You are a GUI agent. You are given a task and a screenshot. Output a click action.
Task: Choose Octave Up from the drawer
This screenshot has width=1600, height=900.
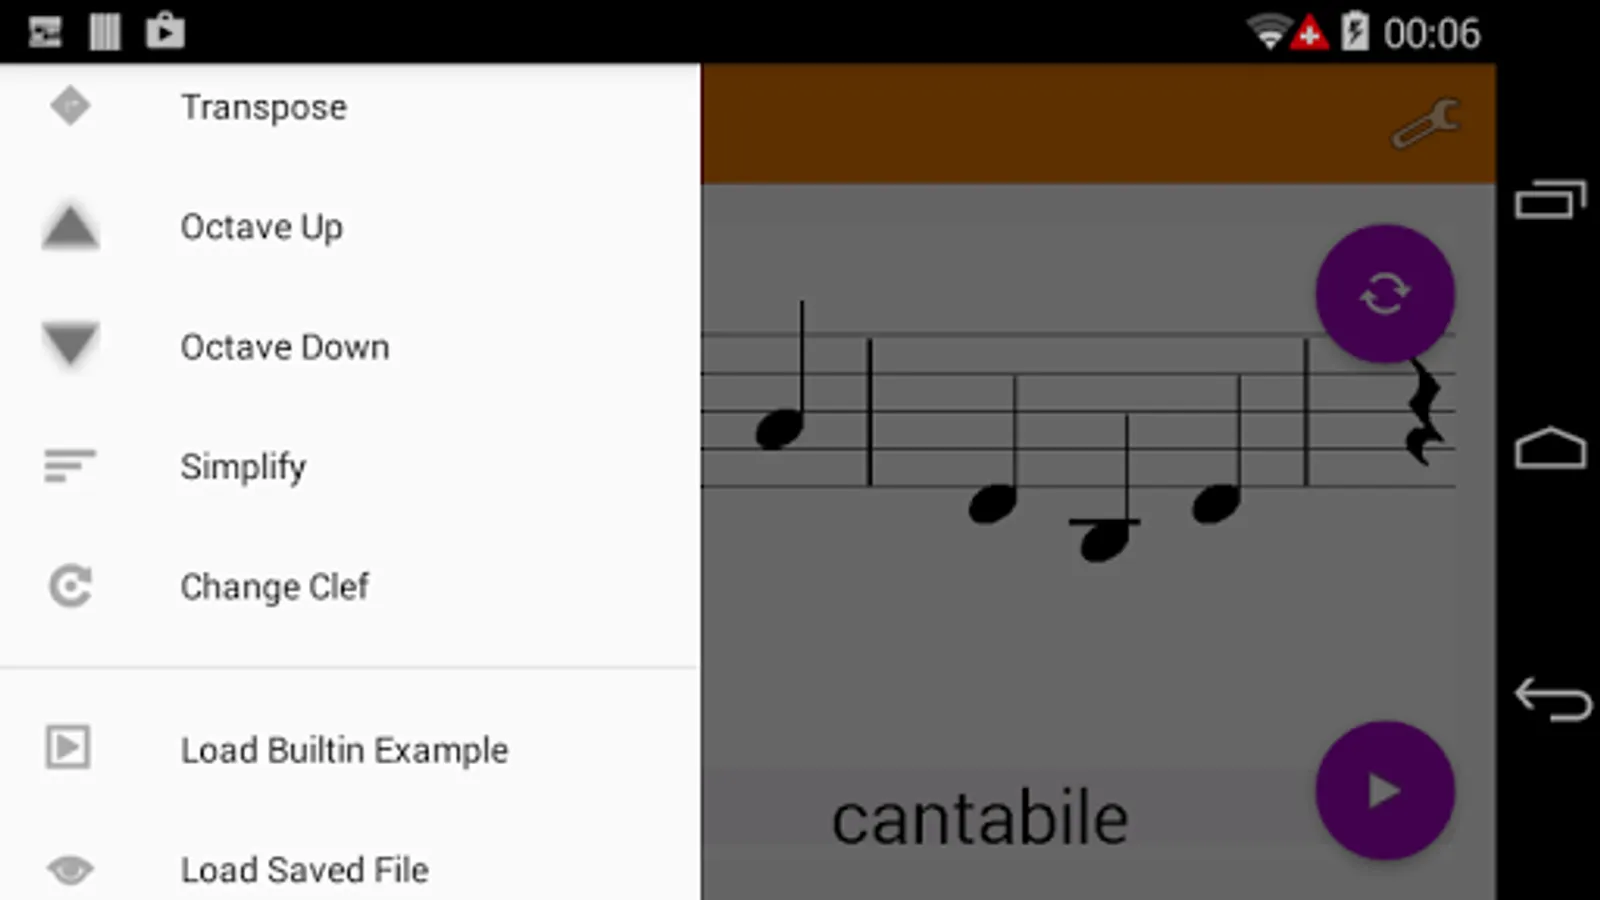262,228
